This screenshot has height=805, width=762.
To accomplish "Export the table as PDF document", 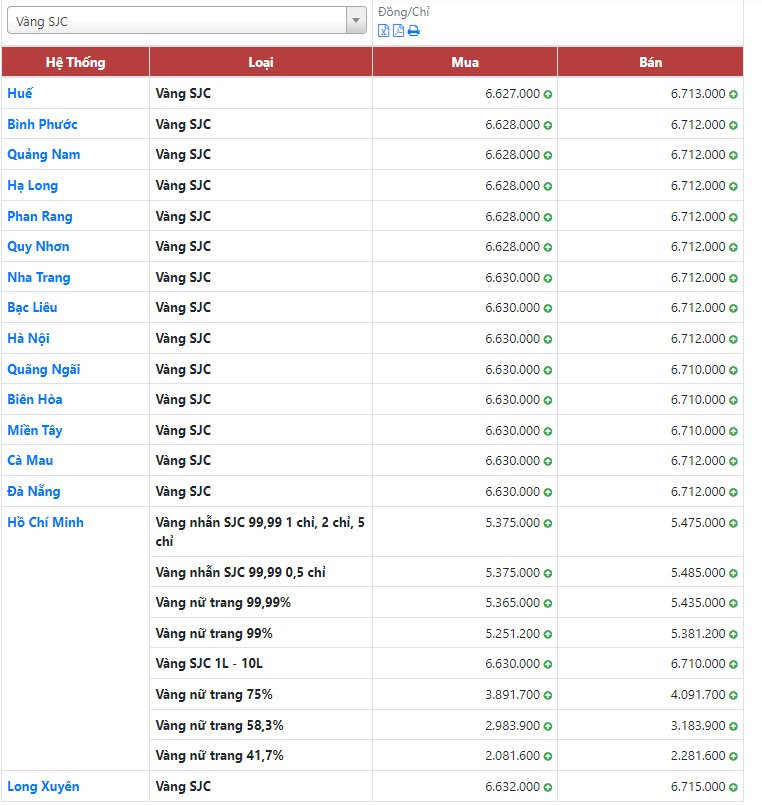I will tap(398, 31).
